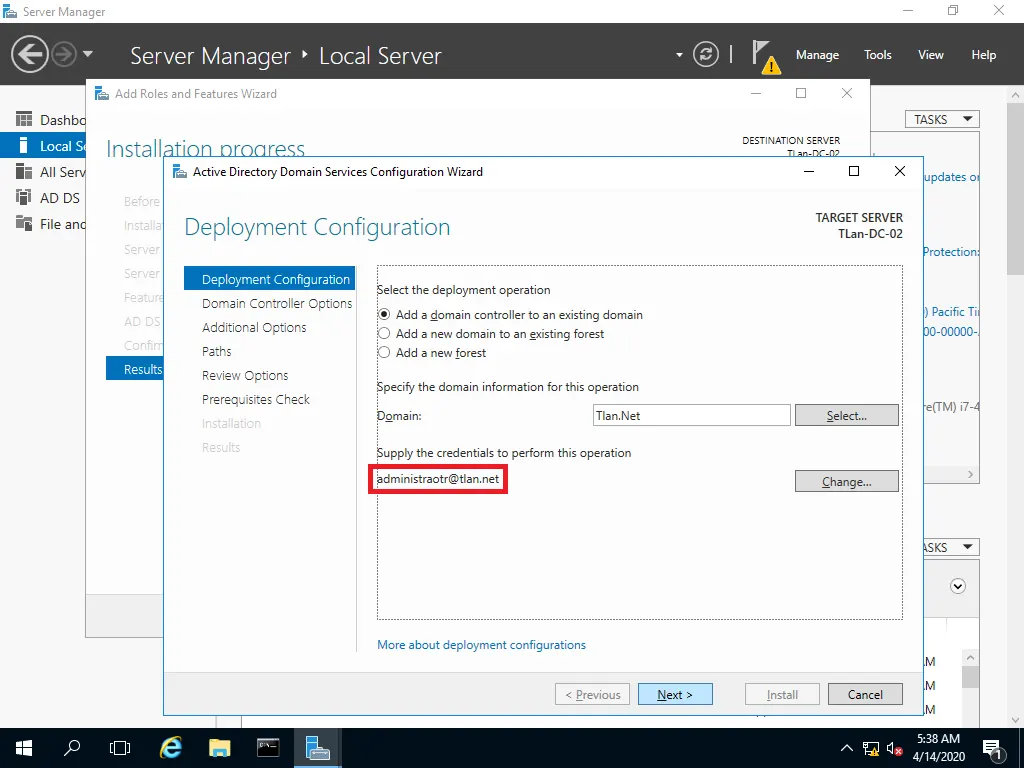The image size is (1024, 768).
Task: Select 'Add a domain controller to an existing domain'
Action: 385,315
